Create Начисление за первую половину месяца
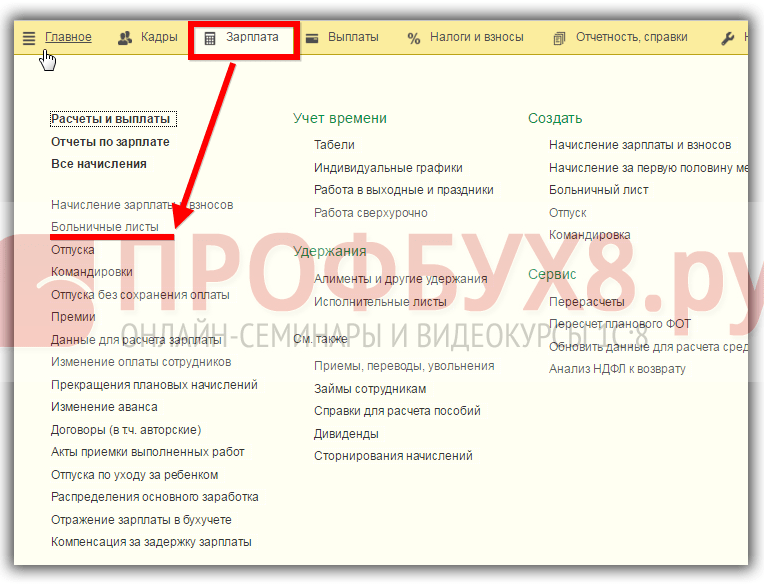 [648, 168]
